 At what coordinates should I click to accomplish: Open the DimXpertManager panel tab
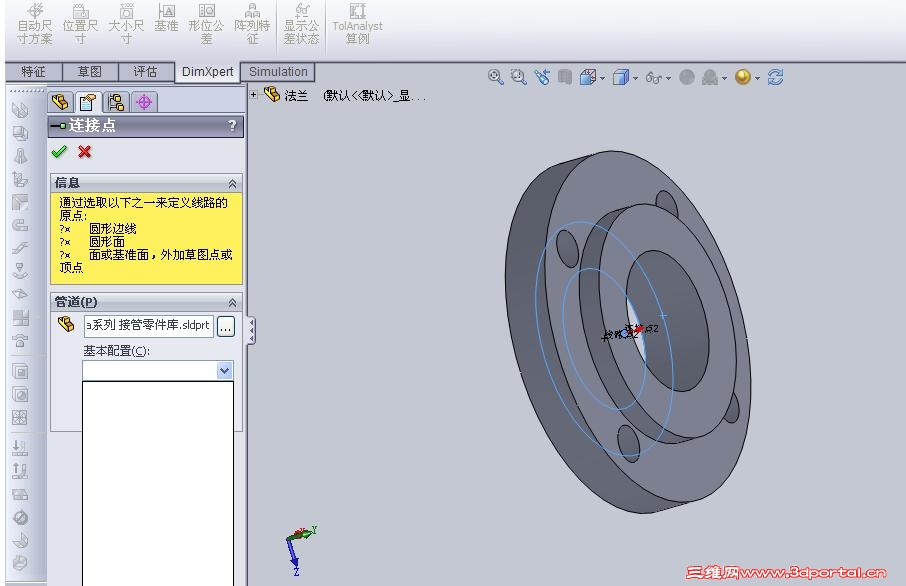point(144,102)
